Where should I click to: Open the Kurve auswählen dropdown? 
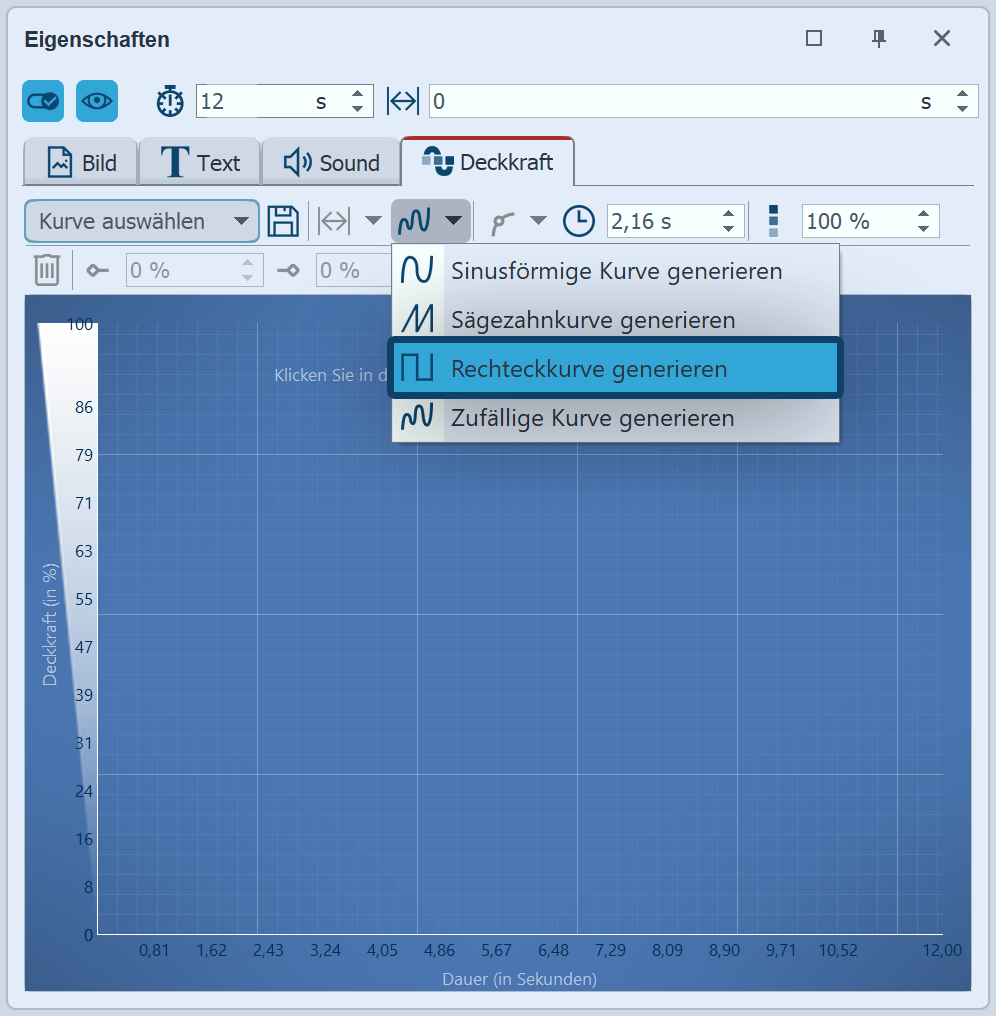(142, 222)
